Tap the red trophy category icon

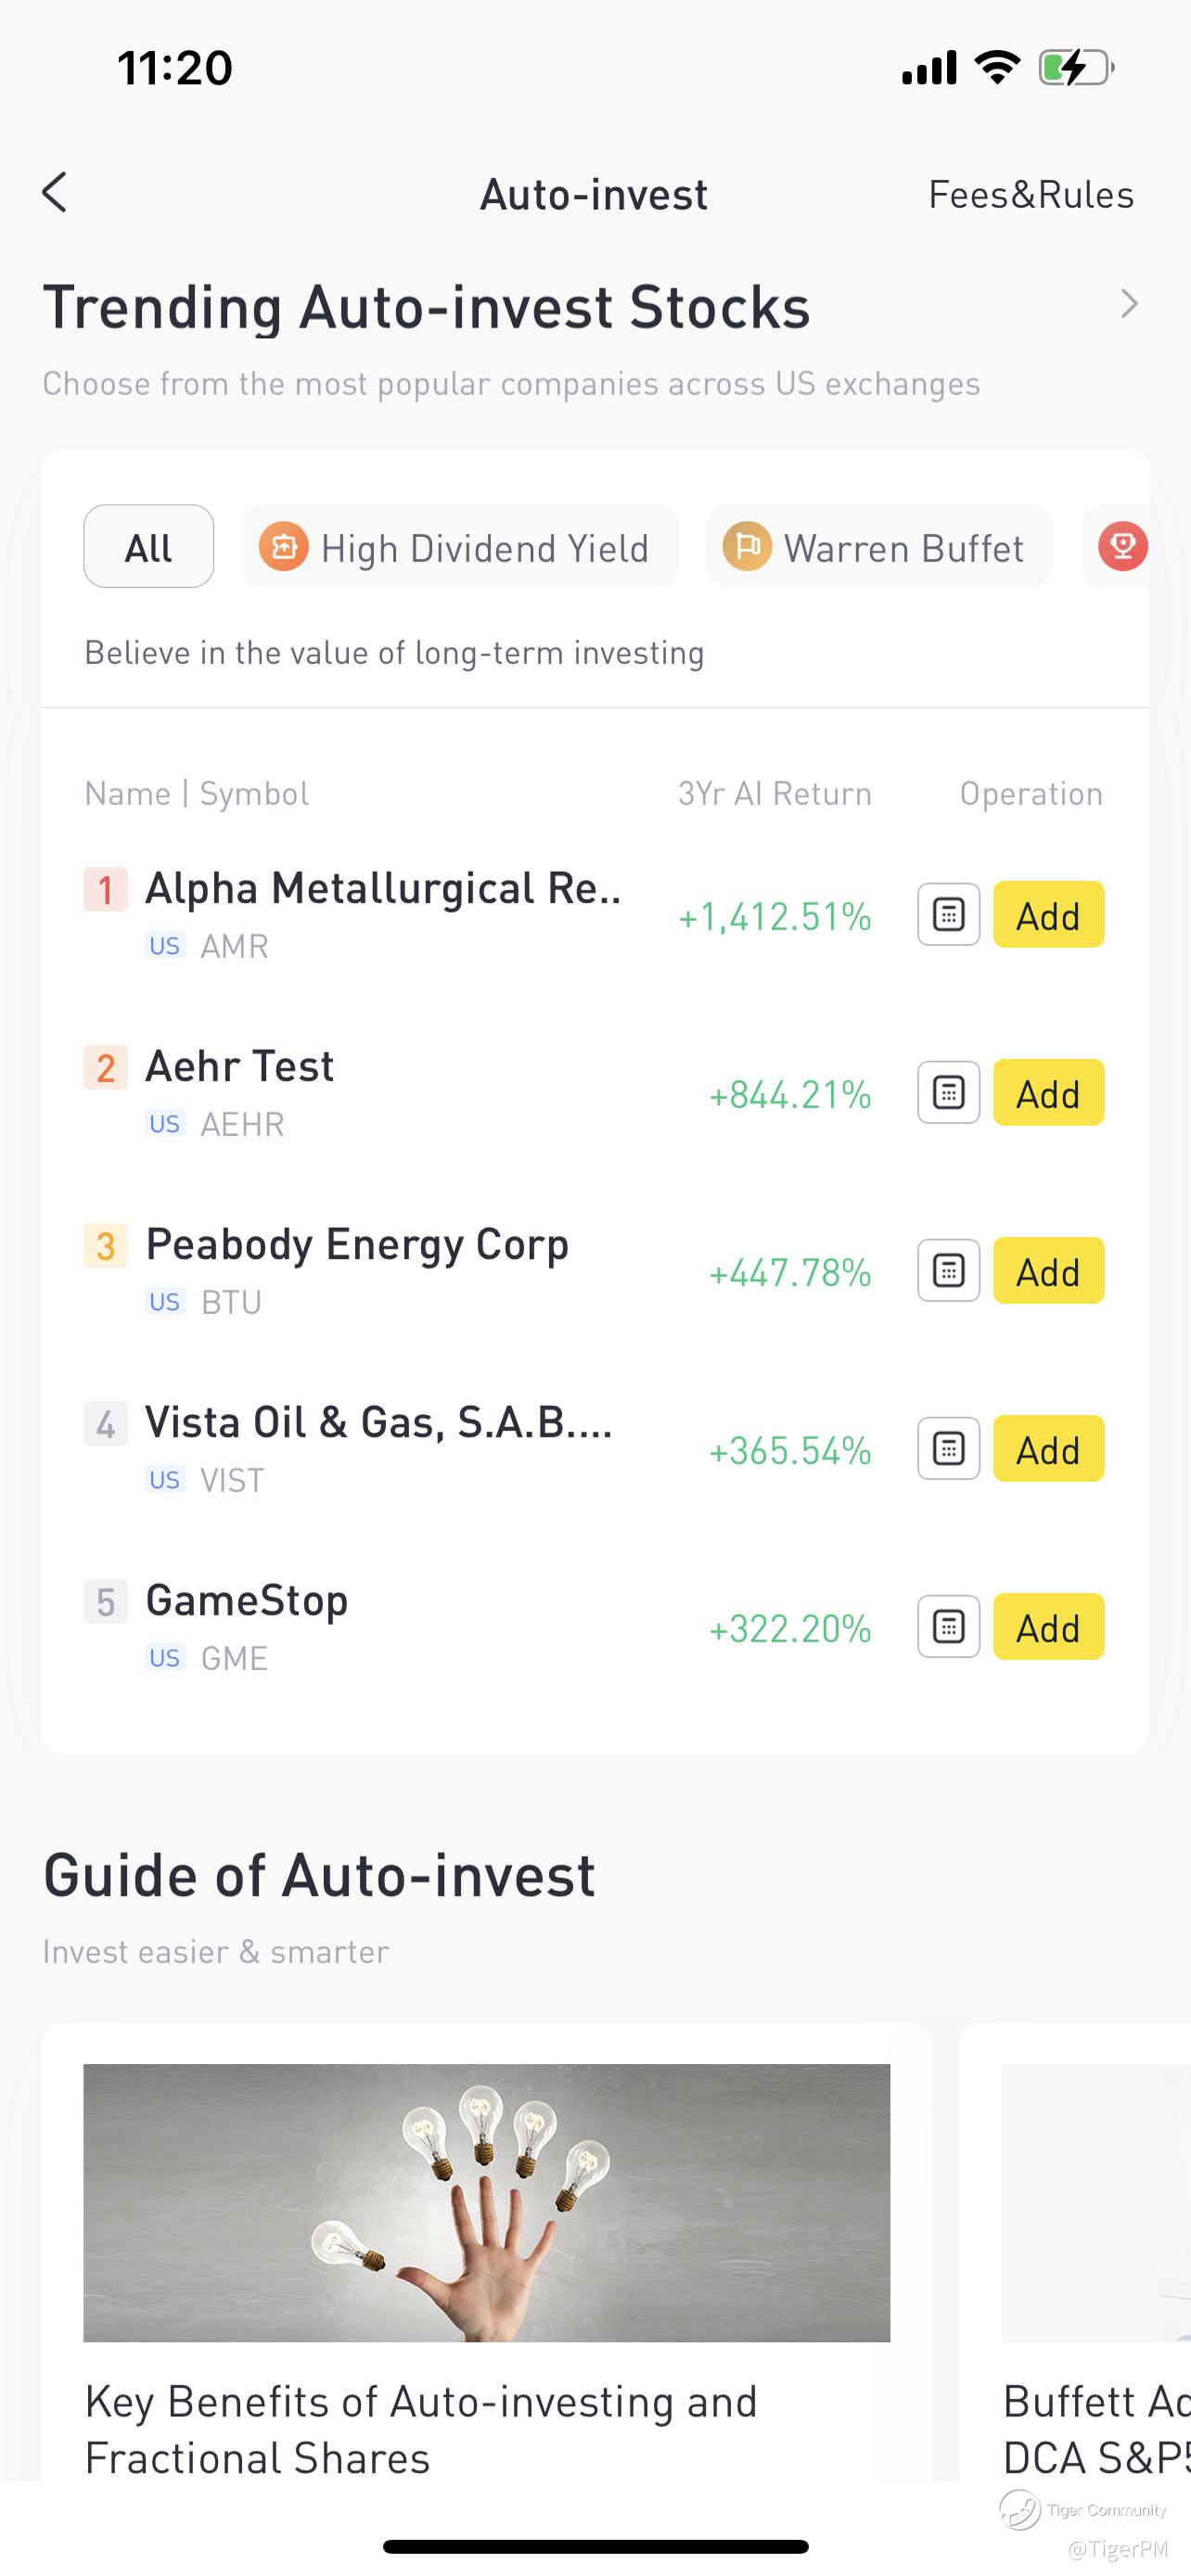(x=1122, y=547)
